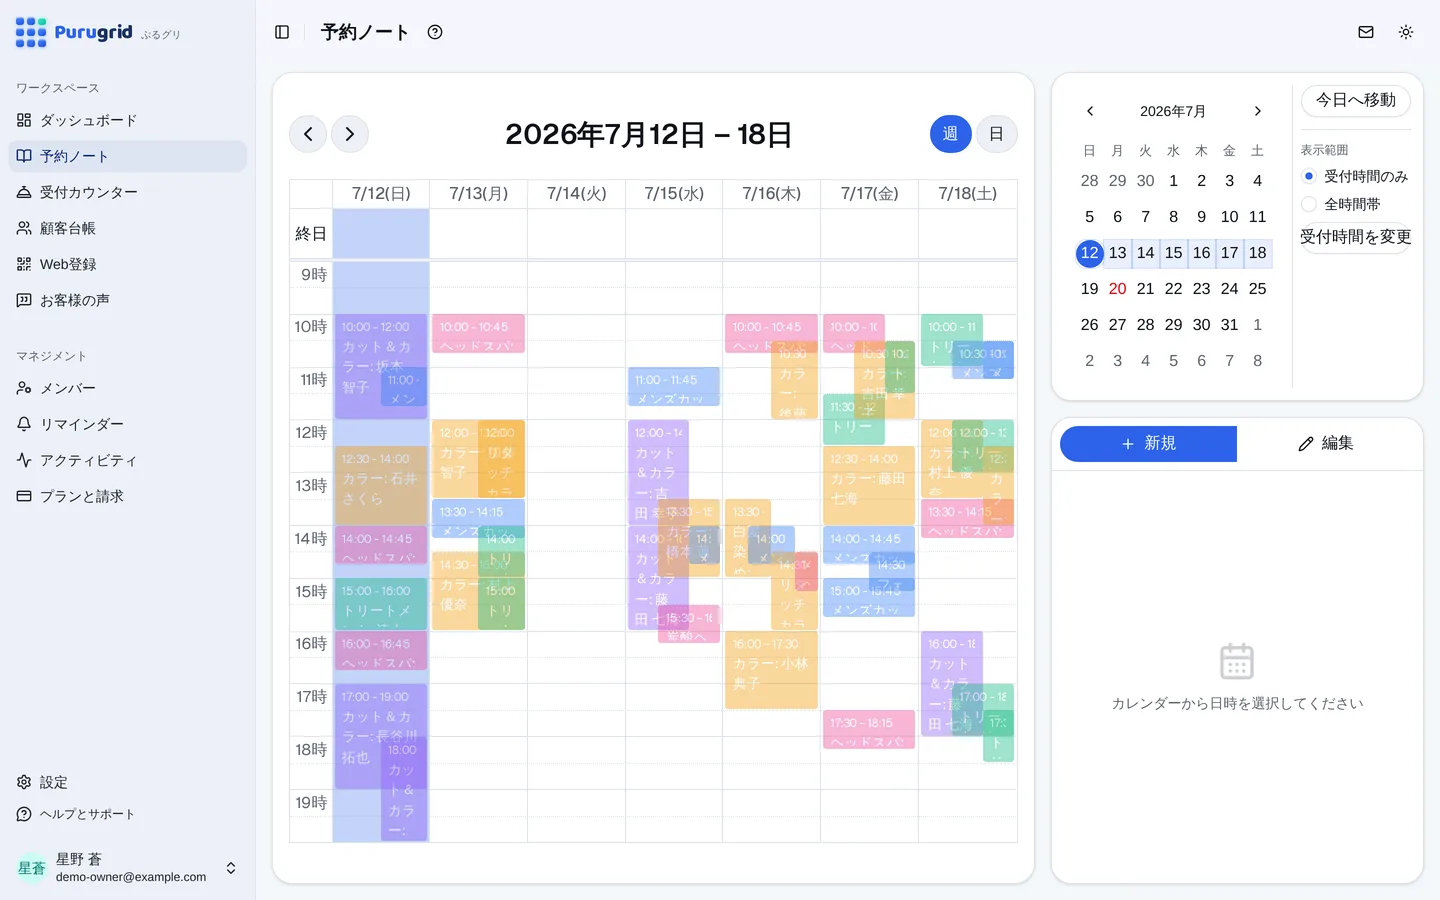Select July 12 in the mini calendar
Screen dimensions: 1440x900
pos(1090,253)
